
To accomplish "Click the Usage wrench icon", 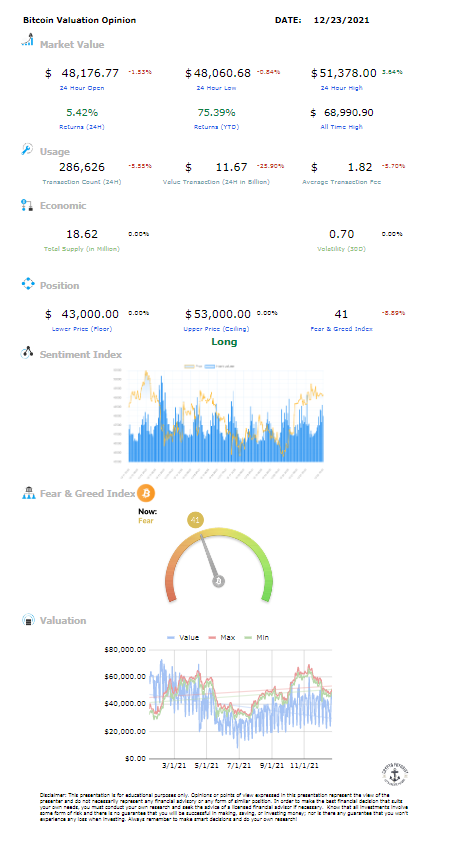I will pos(27,149).
